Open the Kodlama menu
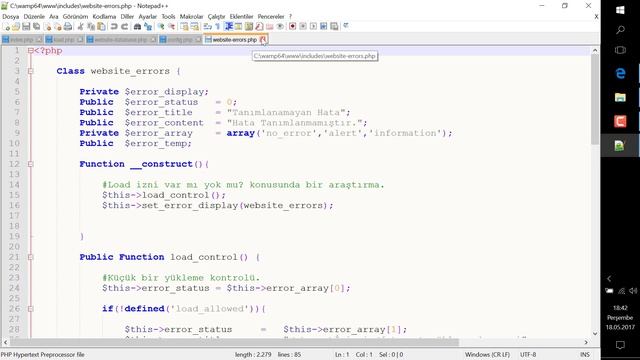This screenshot has width=640, height=360. tap(104, 16)
